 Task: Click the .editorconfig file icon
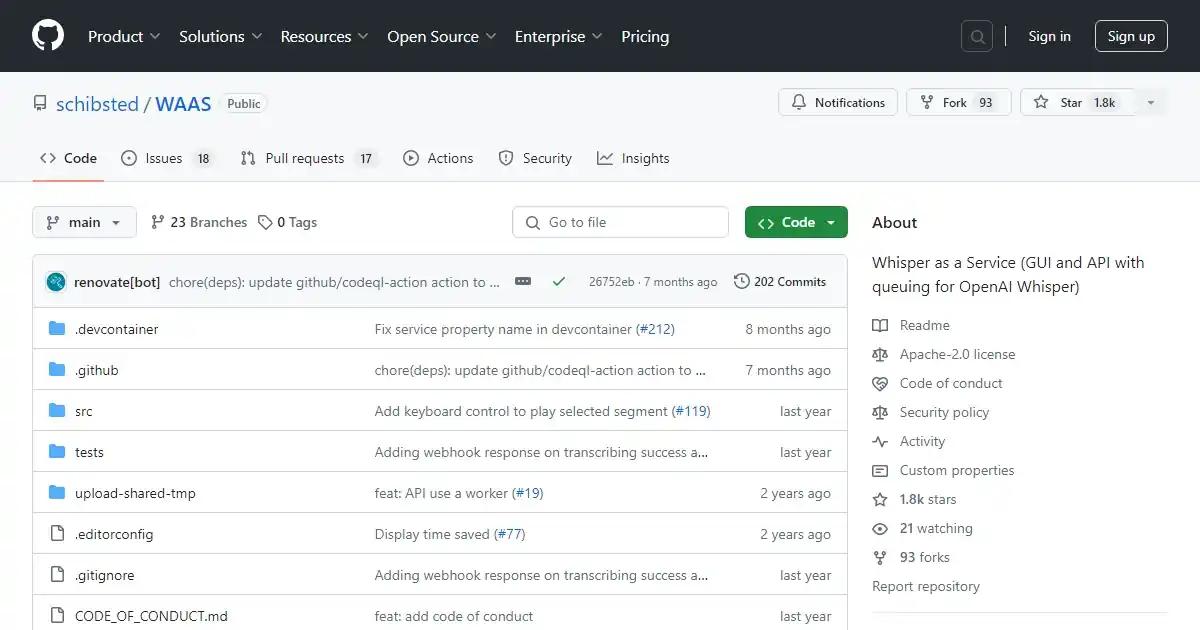point(57,534)
